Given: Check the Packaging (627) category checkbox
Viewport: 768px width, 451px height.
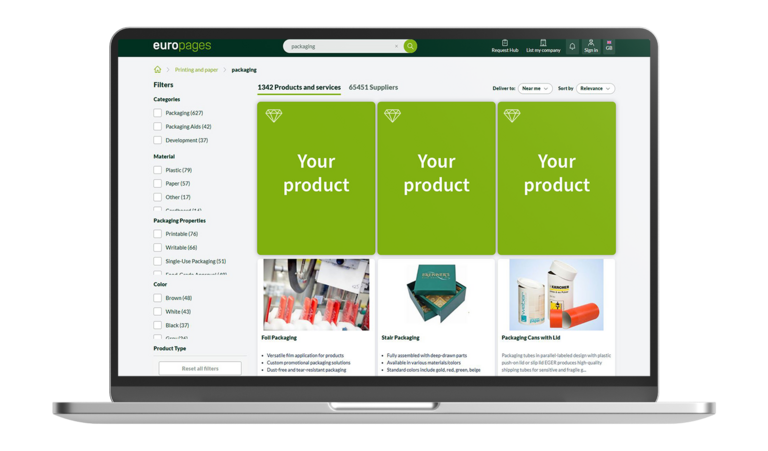Looking at the screenshot, I should click(x=158, y=113).
